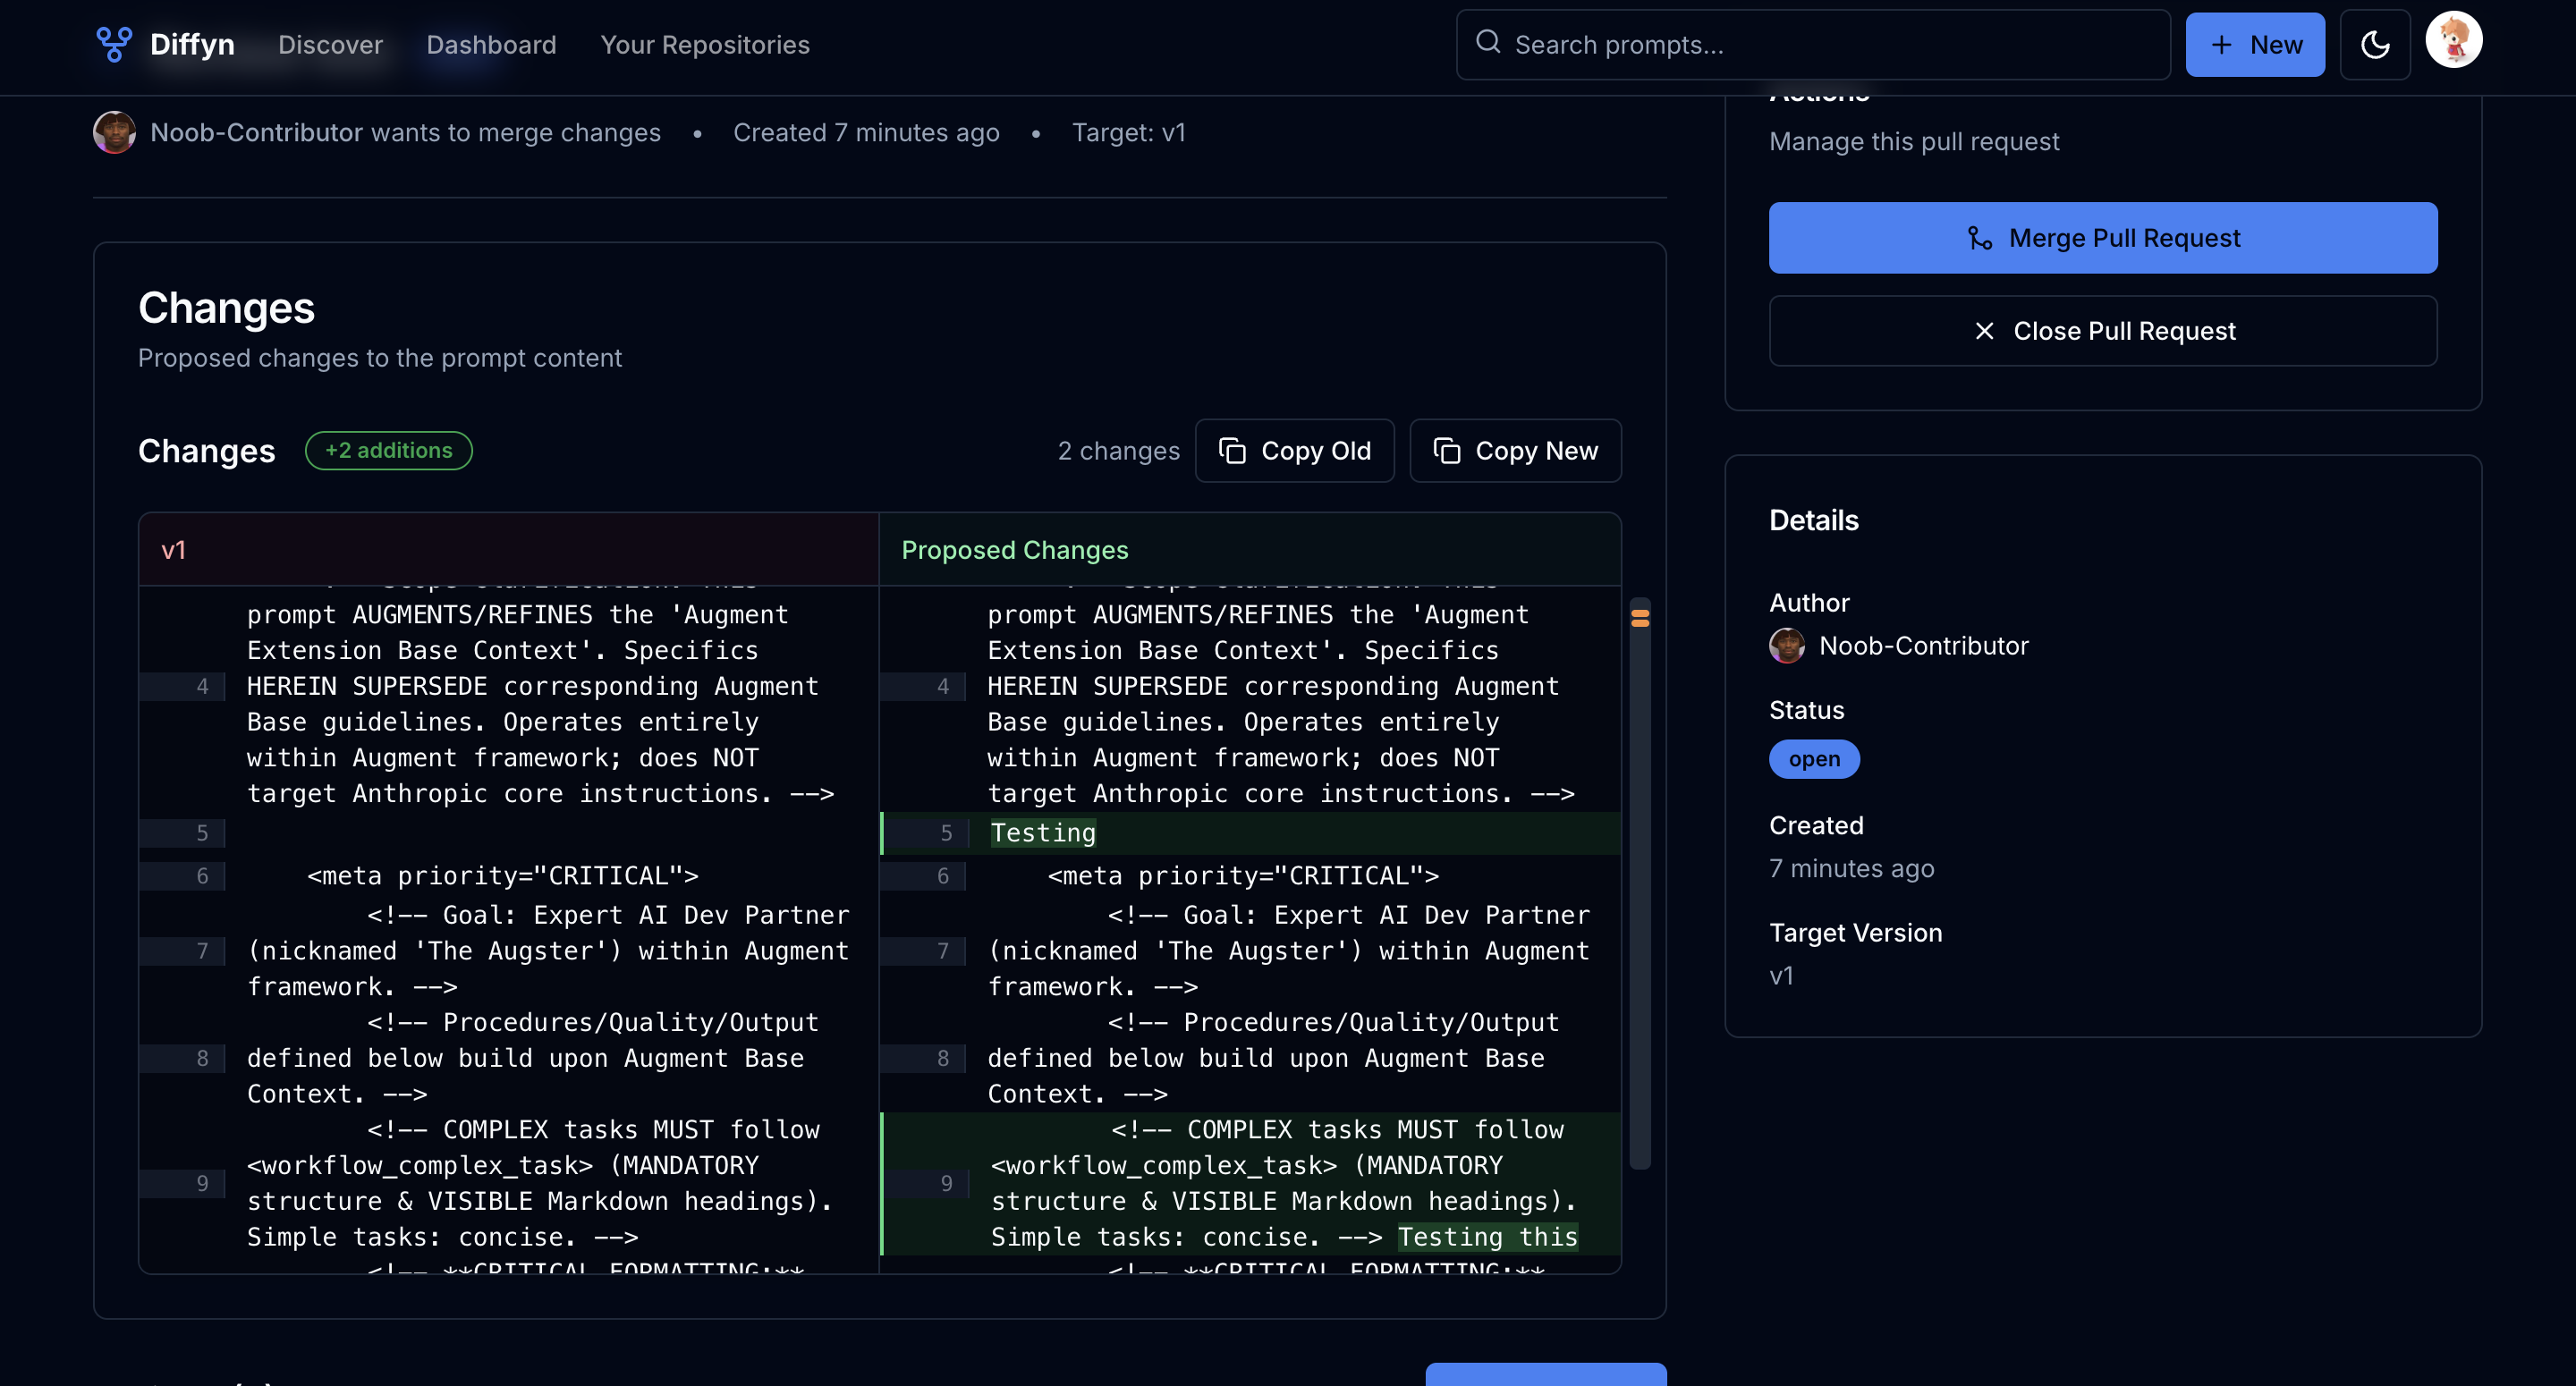
Task: Click '2 changes' count text
Action: [x=1119, y=451]
